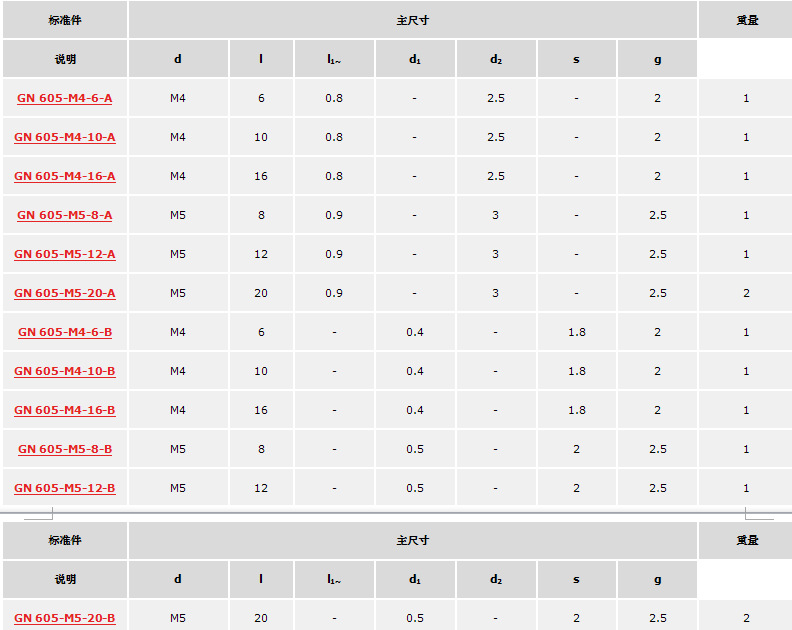Open the GN 605-M4-10-A product link
The image size is (792, 630).
65,137
